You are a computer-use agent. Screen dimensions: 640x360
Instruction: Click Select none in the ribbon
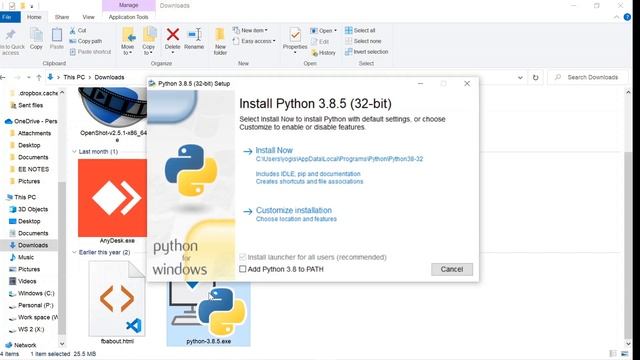[363, 41]
